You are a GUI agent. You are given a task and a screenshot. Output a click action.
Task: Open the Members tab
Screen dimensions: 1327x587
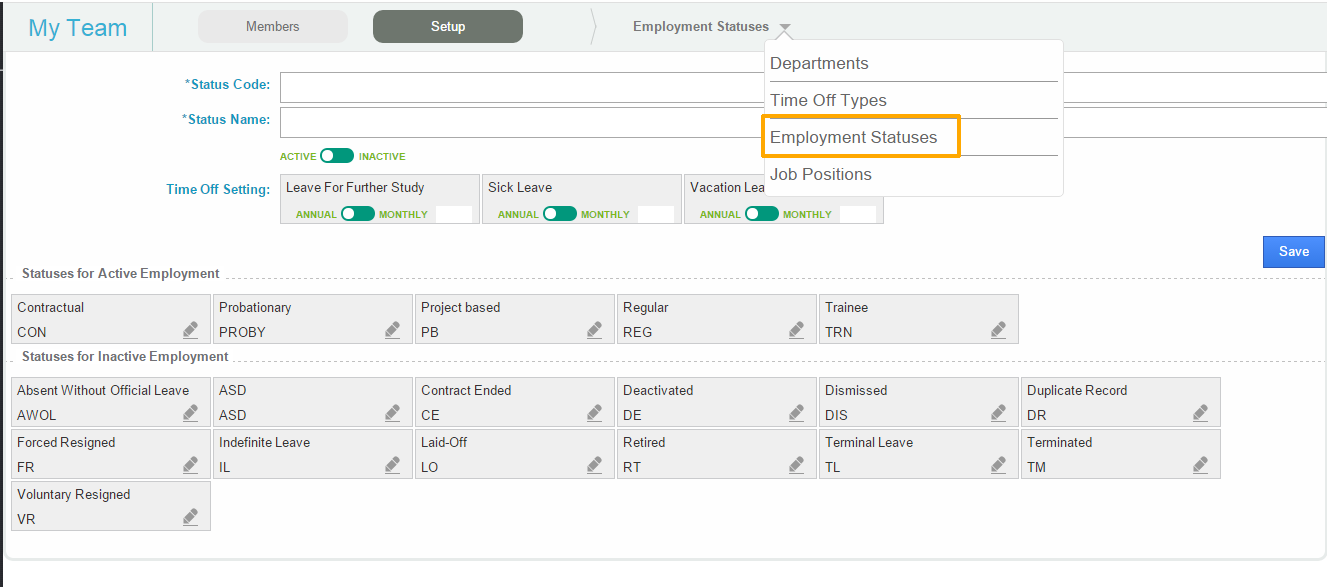tap(273, 27)
